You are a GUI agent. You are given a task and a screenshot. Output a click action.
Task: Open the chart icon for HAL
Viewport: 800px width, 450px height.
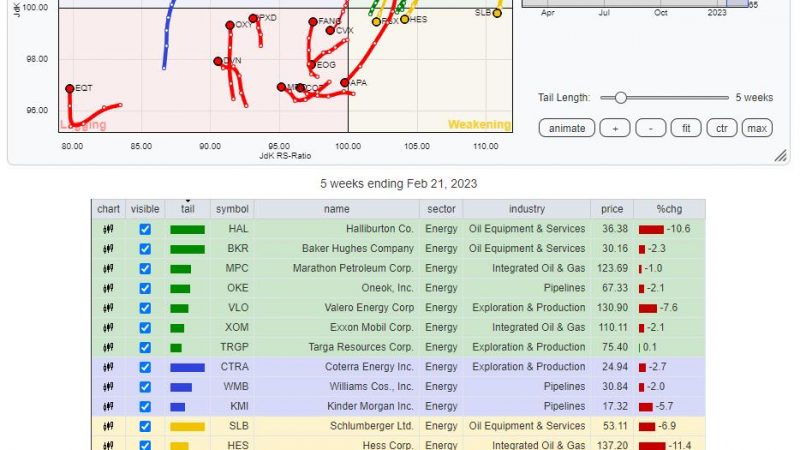click(108, 229)
